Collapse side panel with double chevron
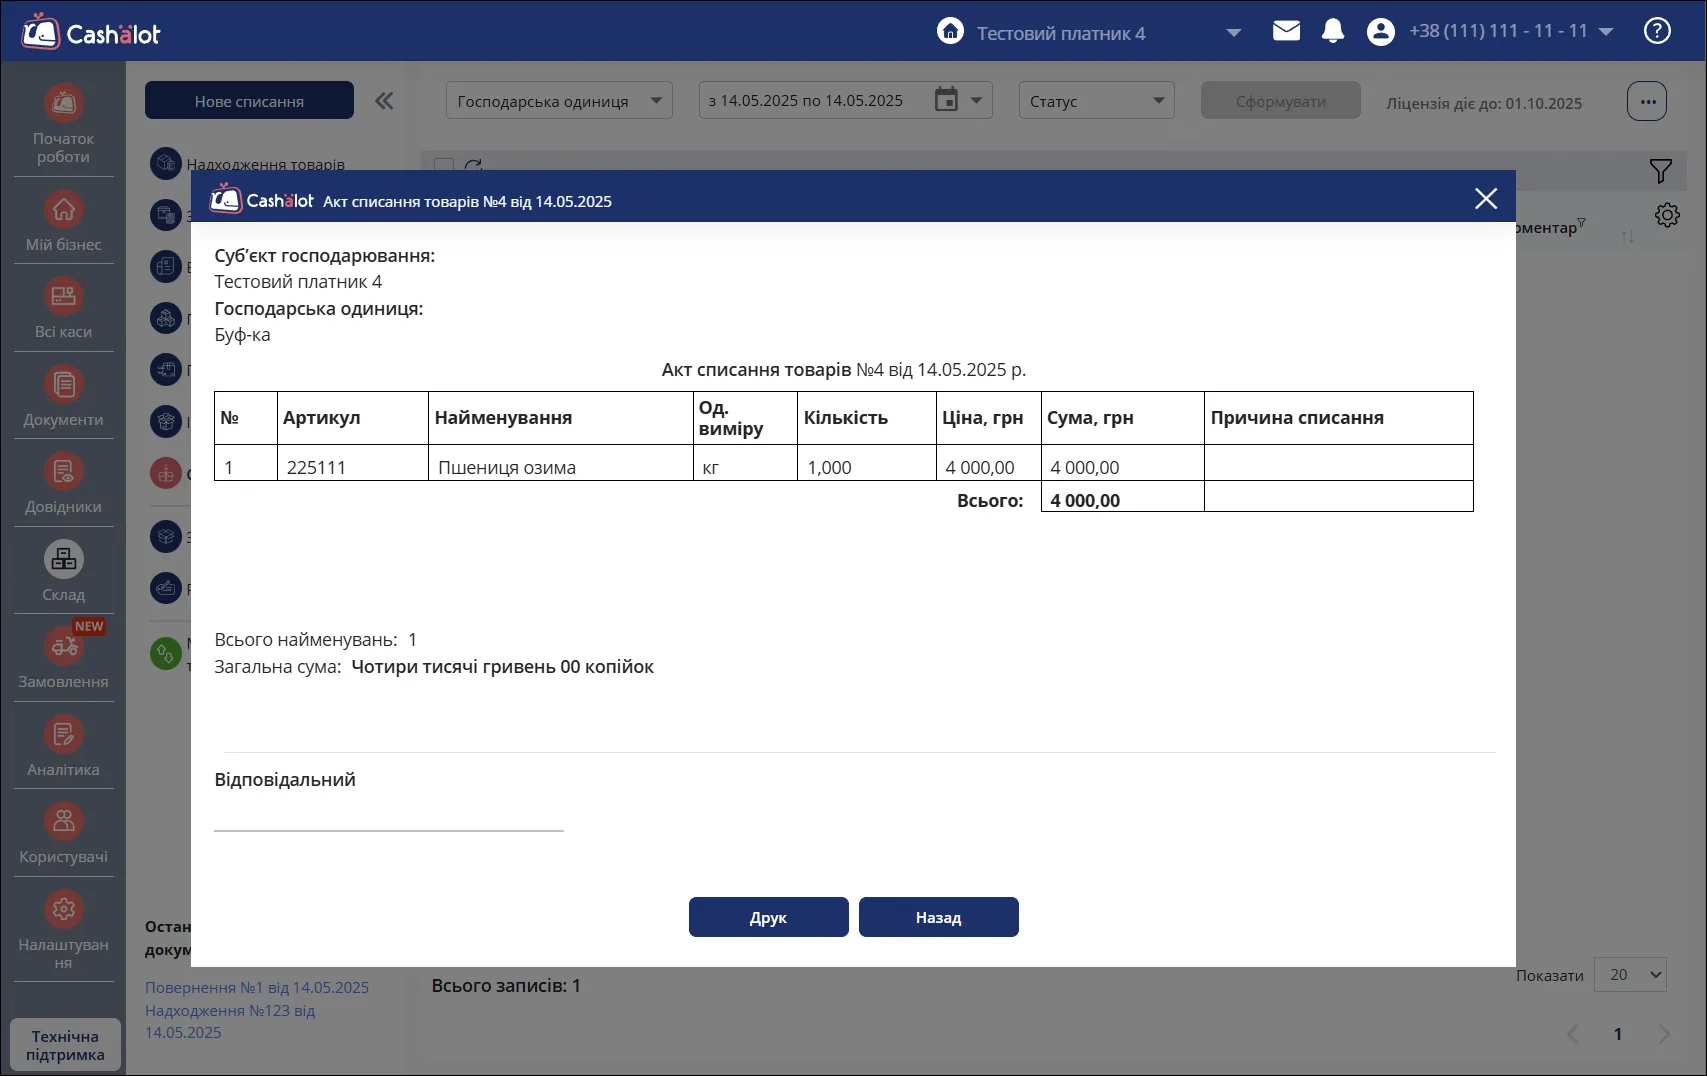 384,101
